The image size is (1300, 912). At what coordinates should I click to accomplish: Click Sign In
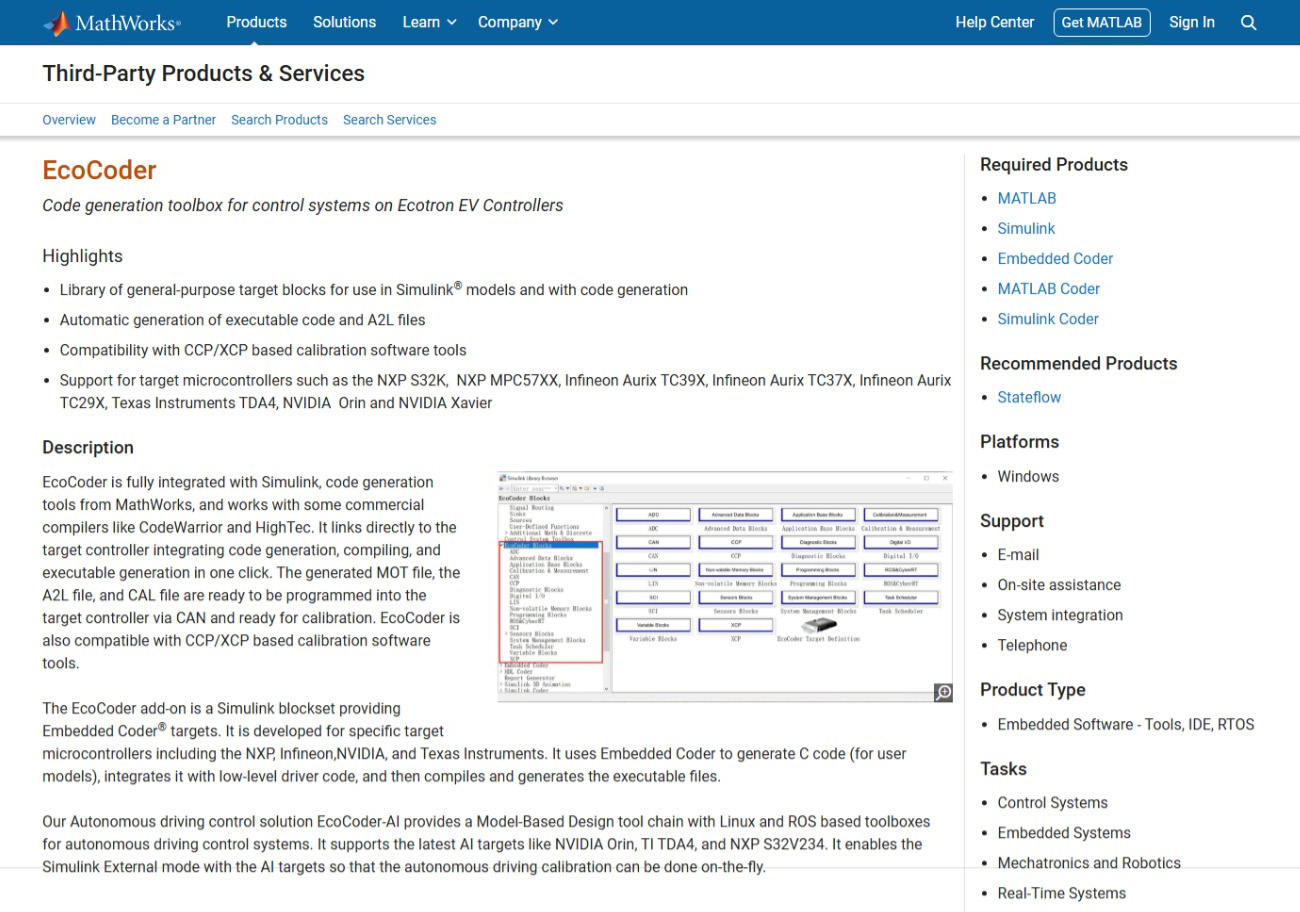tap(1192, 22)
